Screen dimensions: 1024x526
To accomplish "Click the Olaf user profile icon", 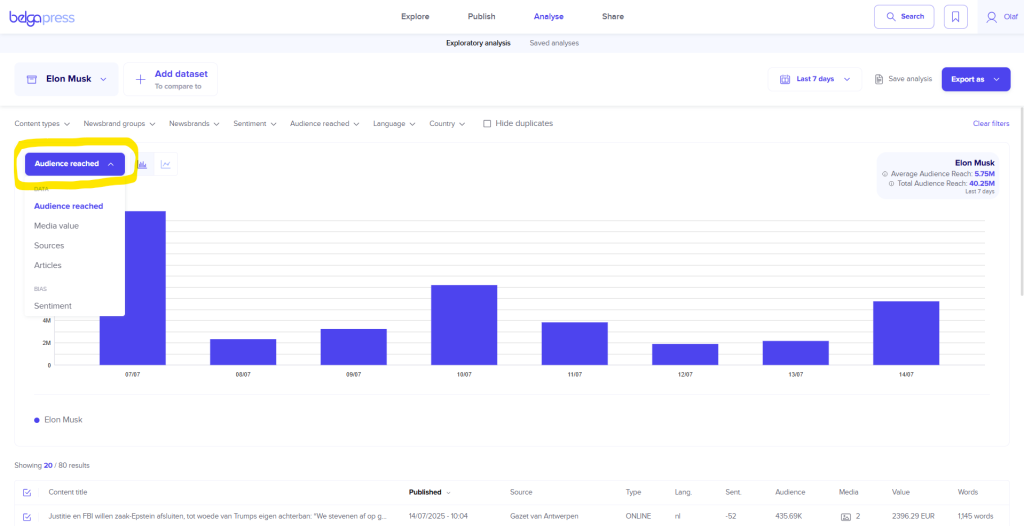I will pyautogui.click(x=991, y=17).
